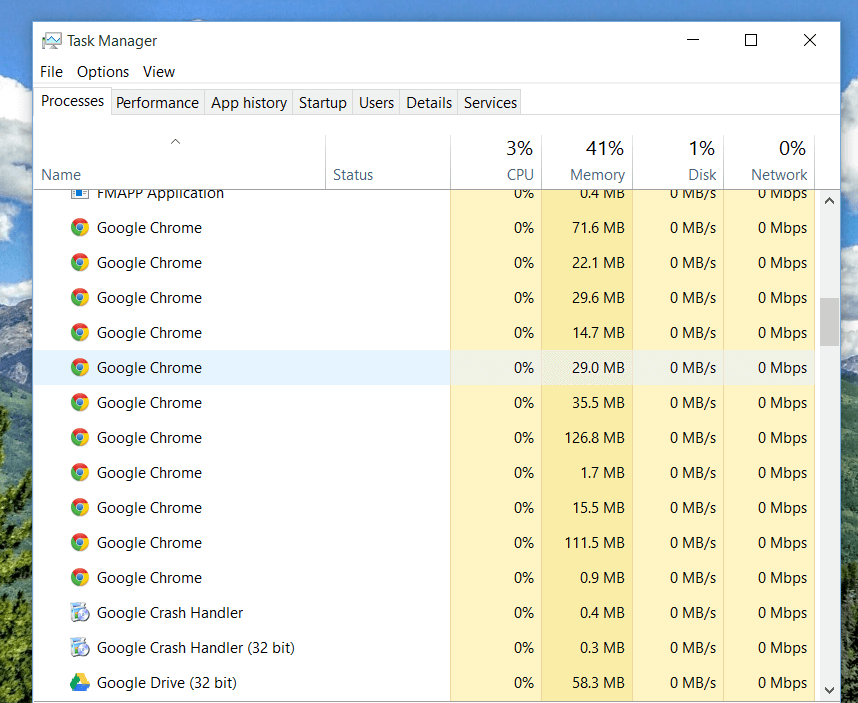Sort processes by the Network column header

pyautogui.click(x=769, y=162)
